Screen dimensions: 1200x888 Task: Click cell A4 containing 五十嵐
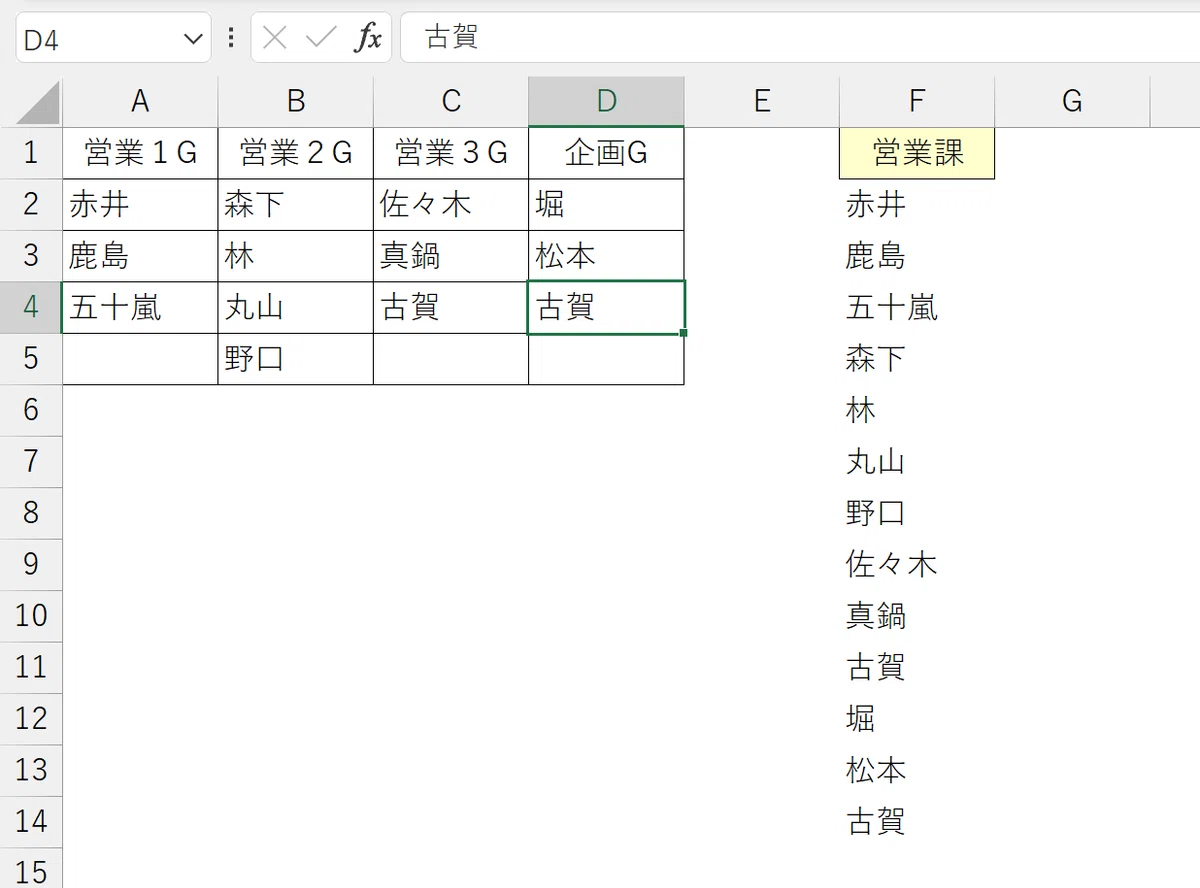pyautogui.click(x=140, y=308)
